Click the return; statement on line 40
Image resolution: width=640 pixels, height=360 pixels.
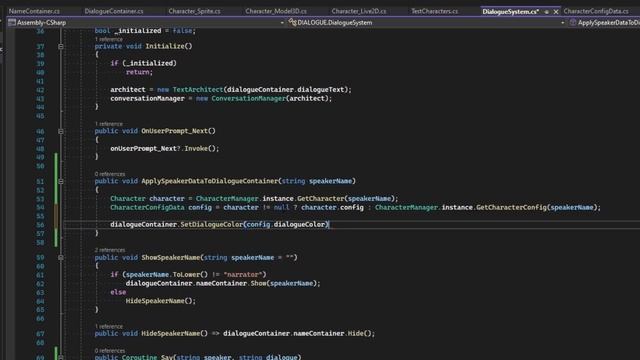(x=139, y=72)
